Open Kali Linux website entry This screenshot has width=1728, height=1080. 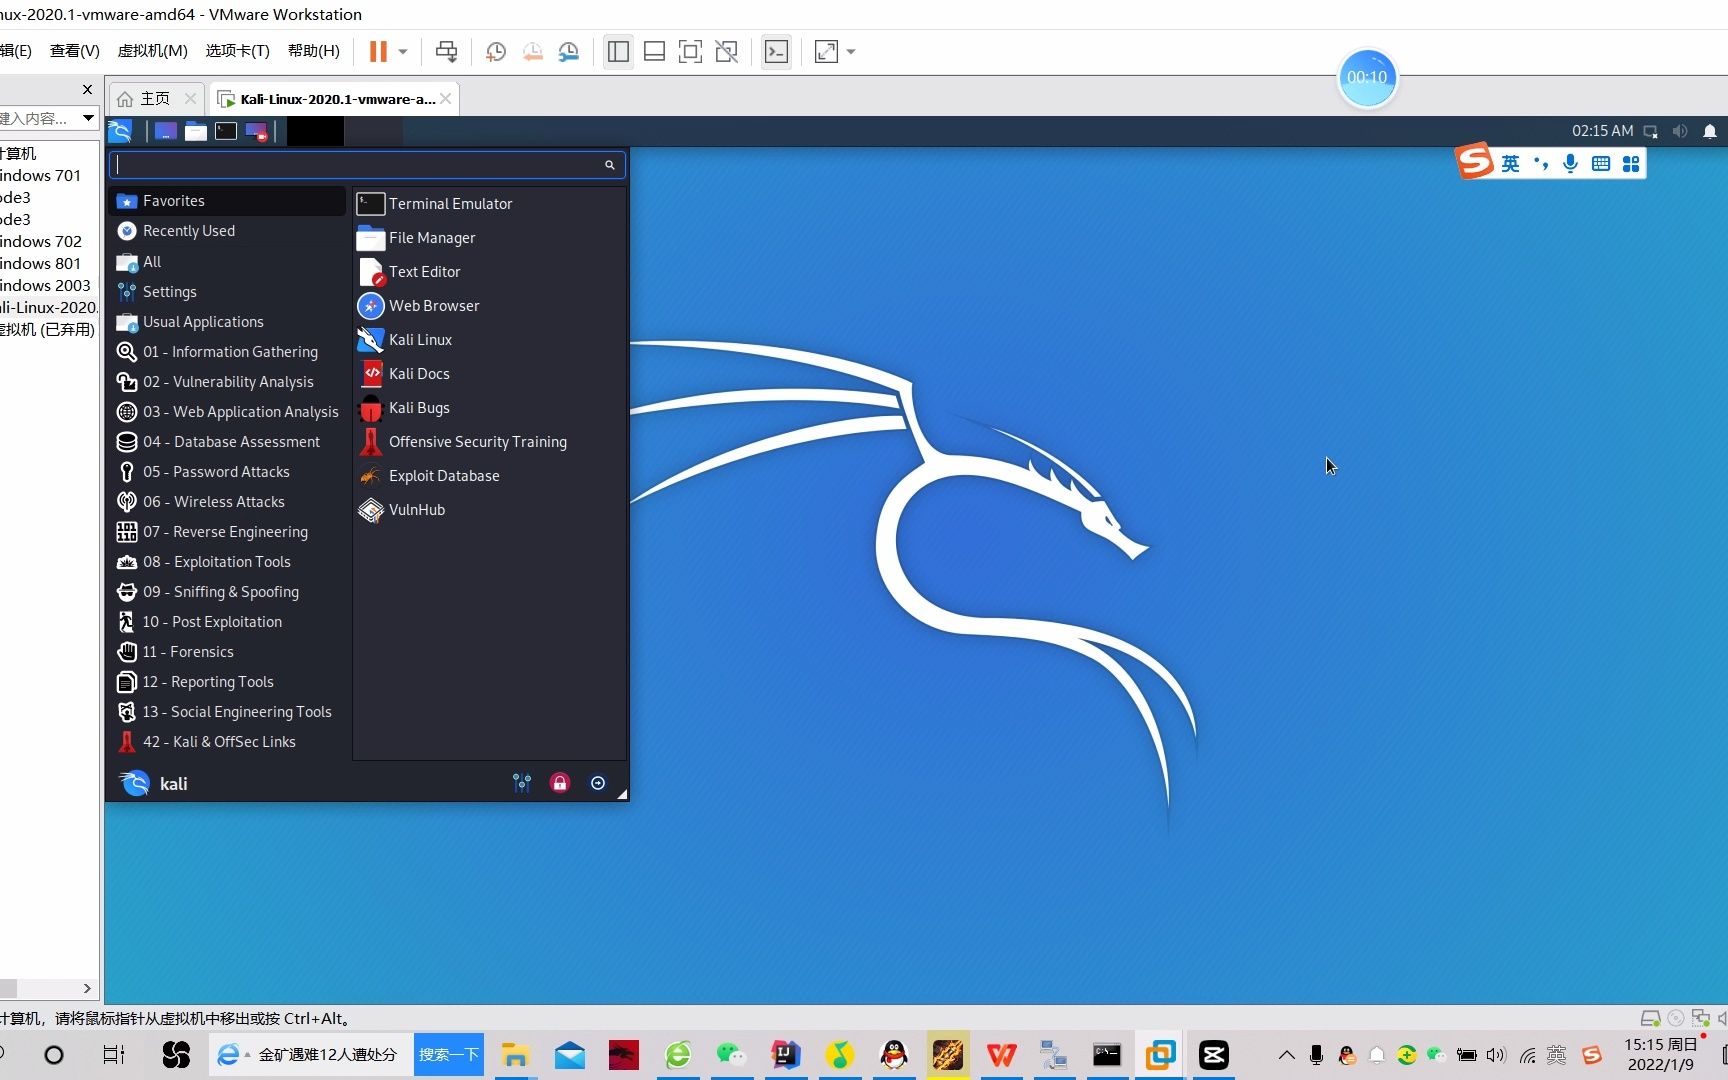tap(489, 340)
